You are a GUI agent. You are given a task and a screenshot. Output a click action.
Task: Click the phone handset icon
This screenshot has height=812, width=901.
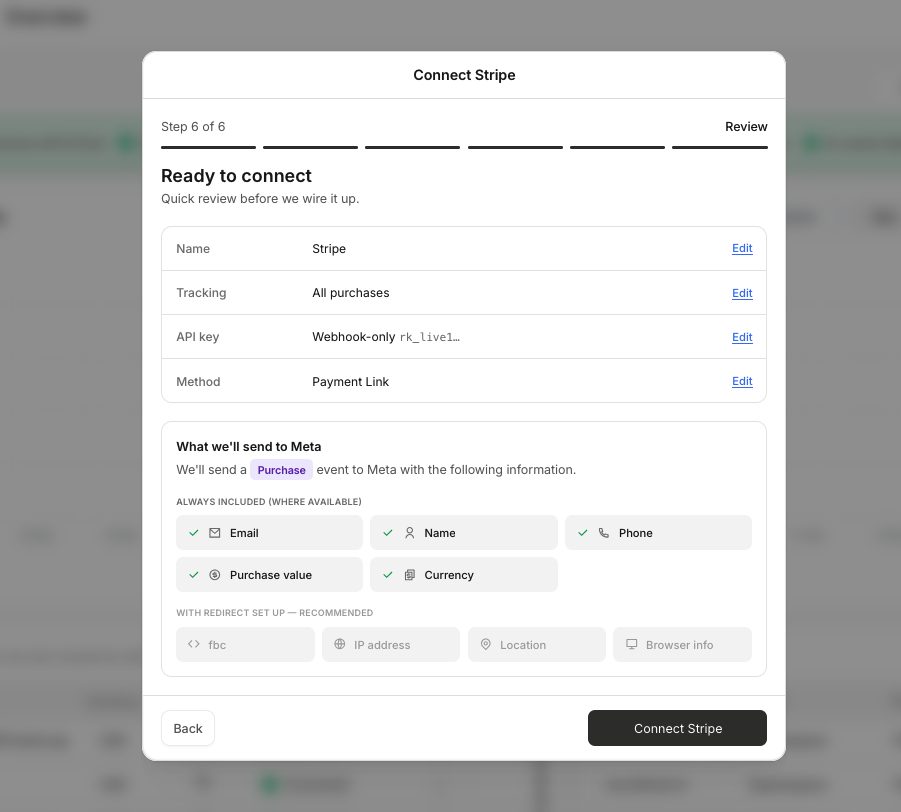603,533
